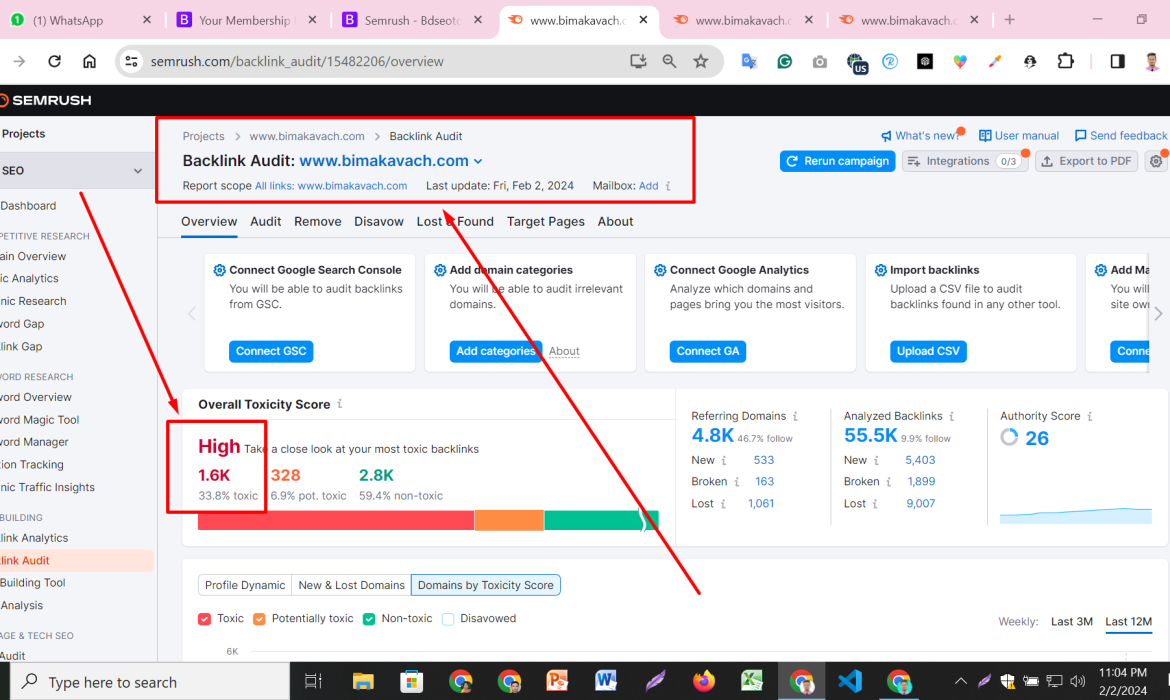Open File Explorer from the taskbar
Screen dimensions: 1170x700
(x=363, y=681)
